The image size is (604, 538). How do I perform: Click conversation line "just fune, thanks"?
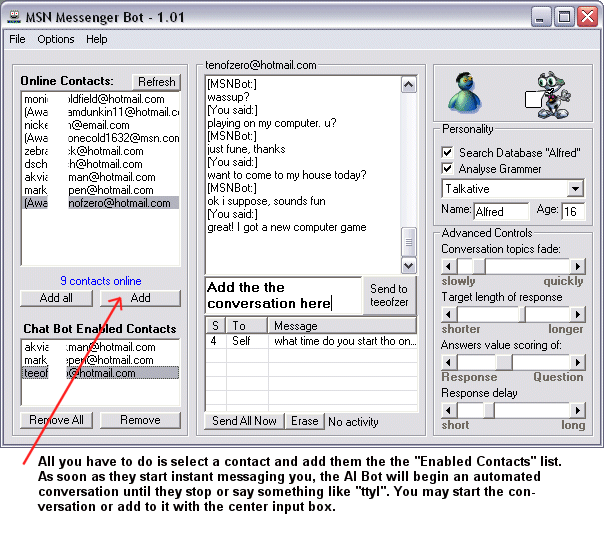click(246, 149)
